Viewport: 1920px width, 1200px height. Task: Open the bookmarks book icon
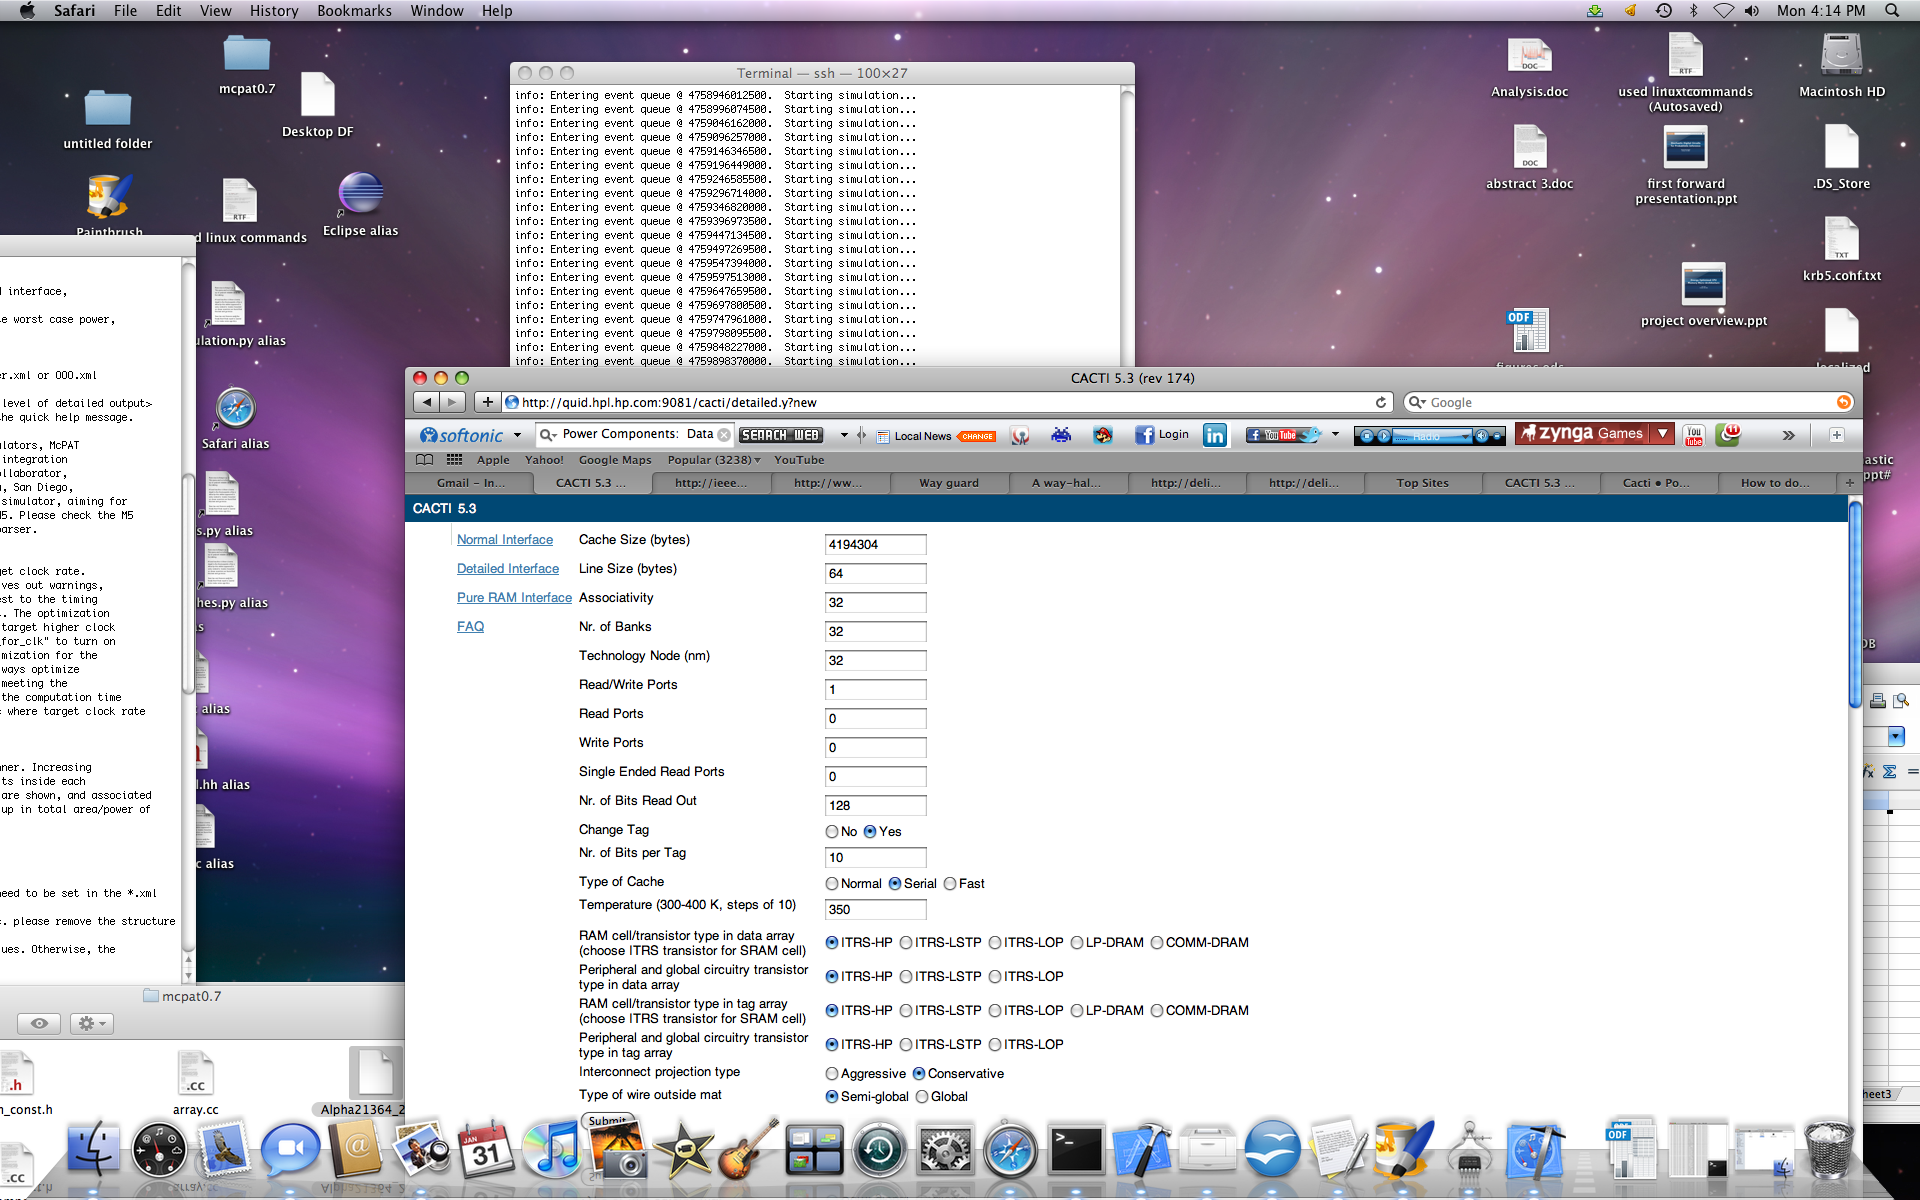pyautogui.click(x=425, y=460)
